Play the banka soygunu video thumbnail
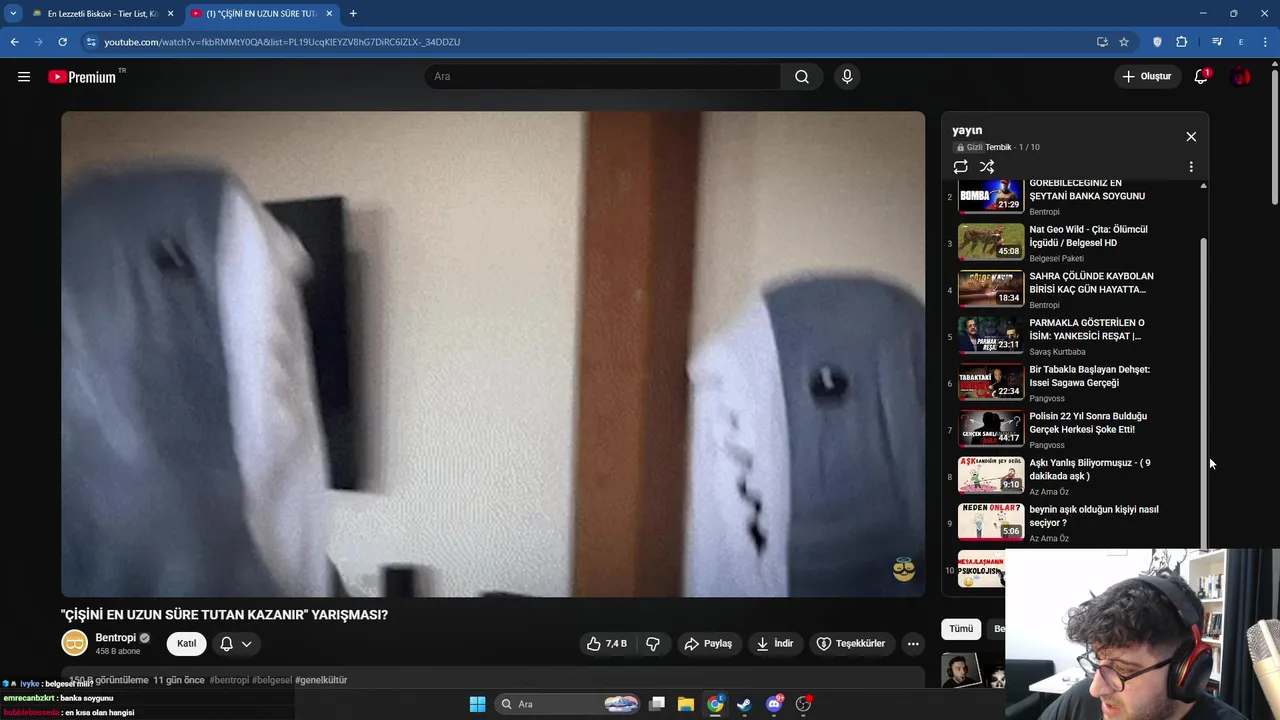This screenshot has width=1280, height=720. pyautogui.click(x=991, y=195)
